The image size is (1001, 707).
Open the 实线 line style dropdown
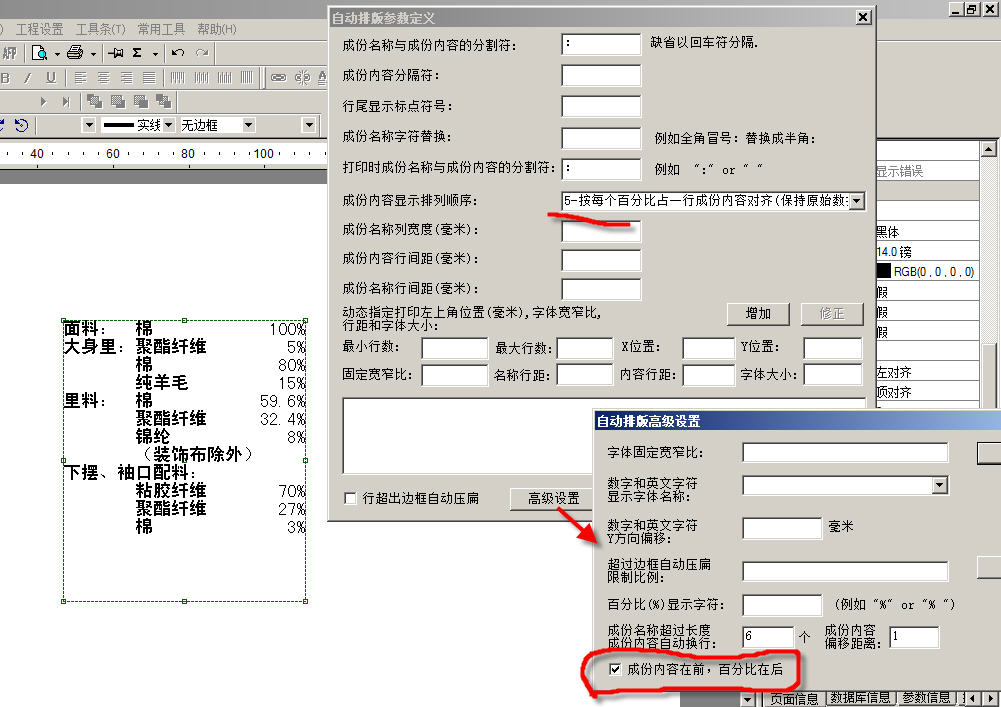pos(169,125)
